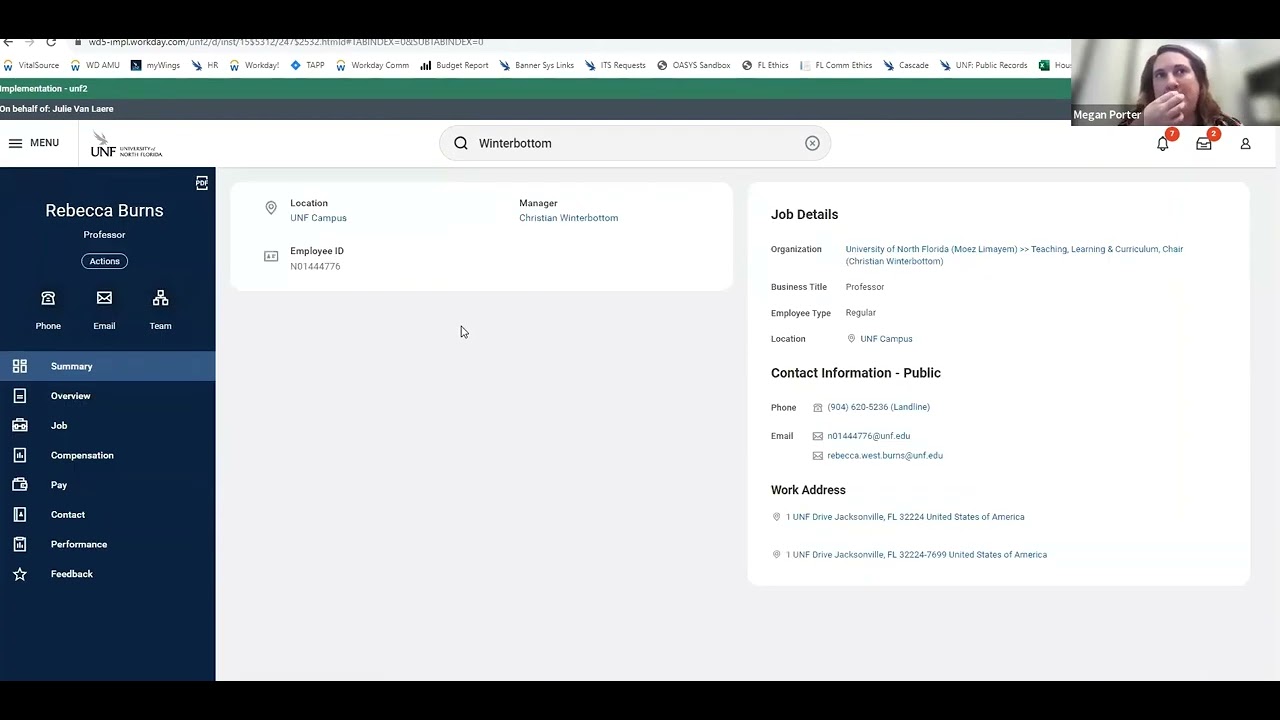
Task: Open the Contact sidebar tab
Action: click(x=107, y=514)
